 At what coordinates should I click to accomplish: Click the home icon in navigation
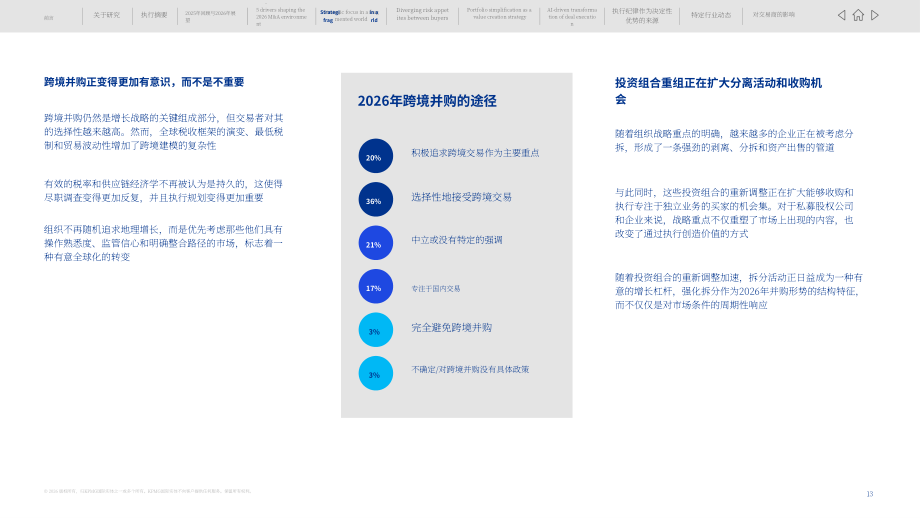click(x=858, y=15)
